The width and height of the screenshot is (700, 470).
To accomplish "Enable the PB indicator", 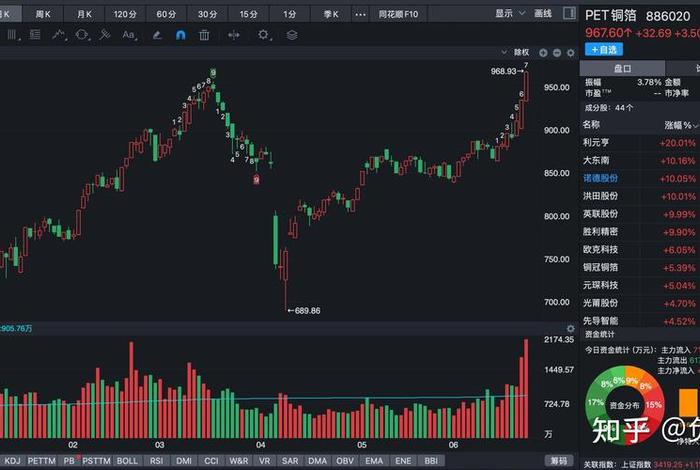I will [x=69, y=461].
